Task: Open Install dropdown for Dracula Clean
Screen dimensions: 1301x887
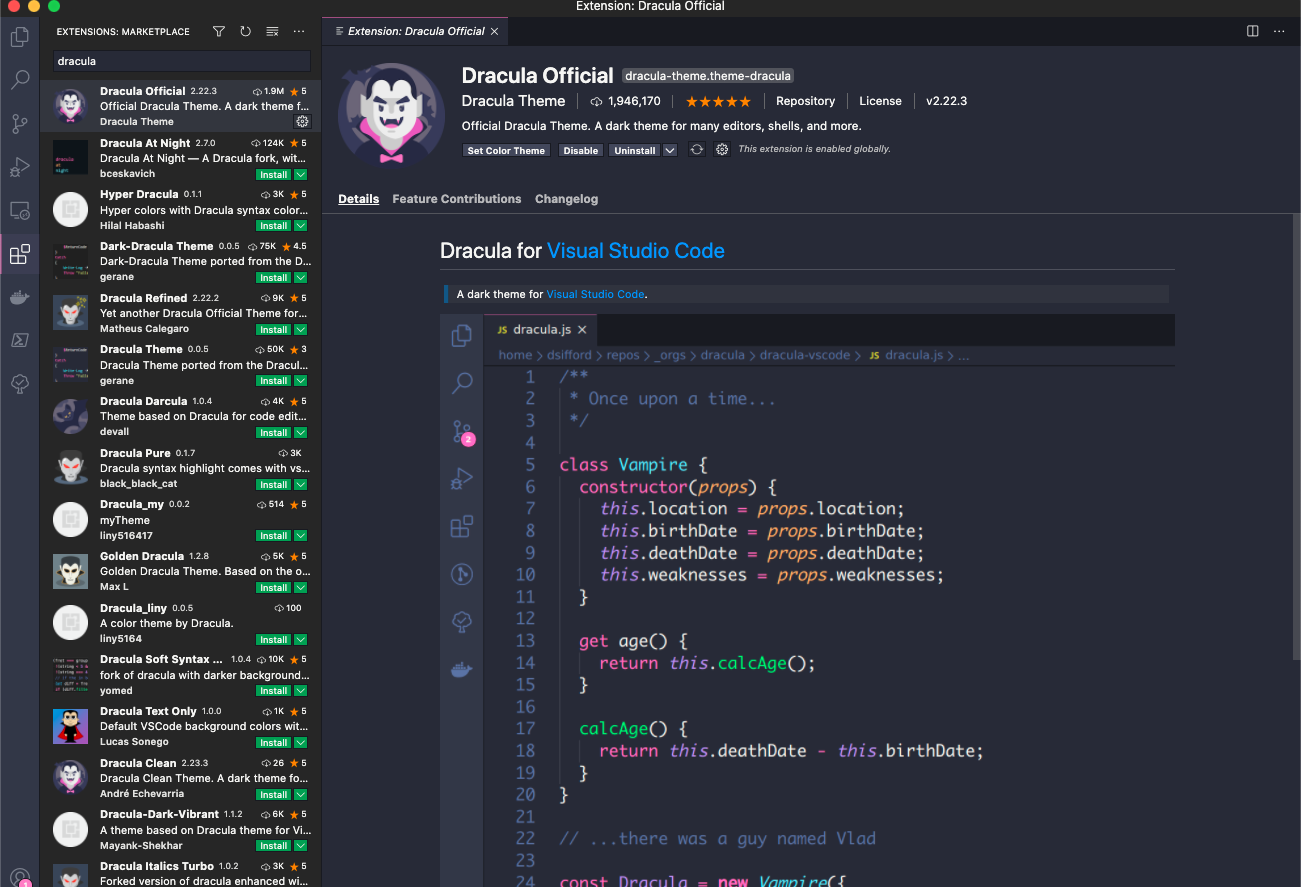Action: (x=300, y=795)
